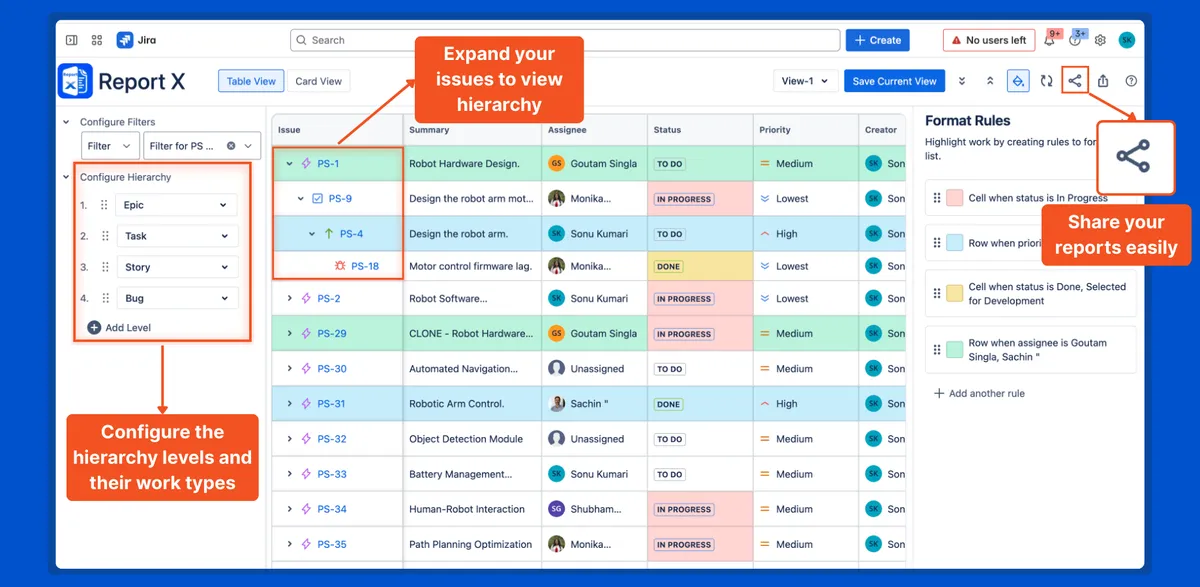Grab handle of 'Row when assignee is Goutam' rule

[x=937, y=350]
